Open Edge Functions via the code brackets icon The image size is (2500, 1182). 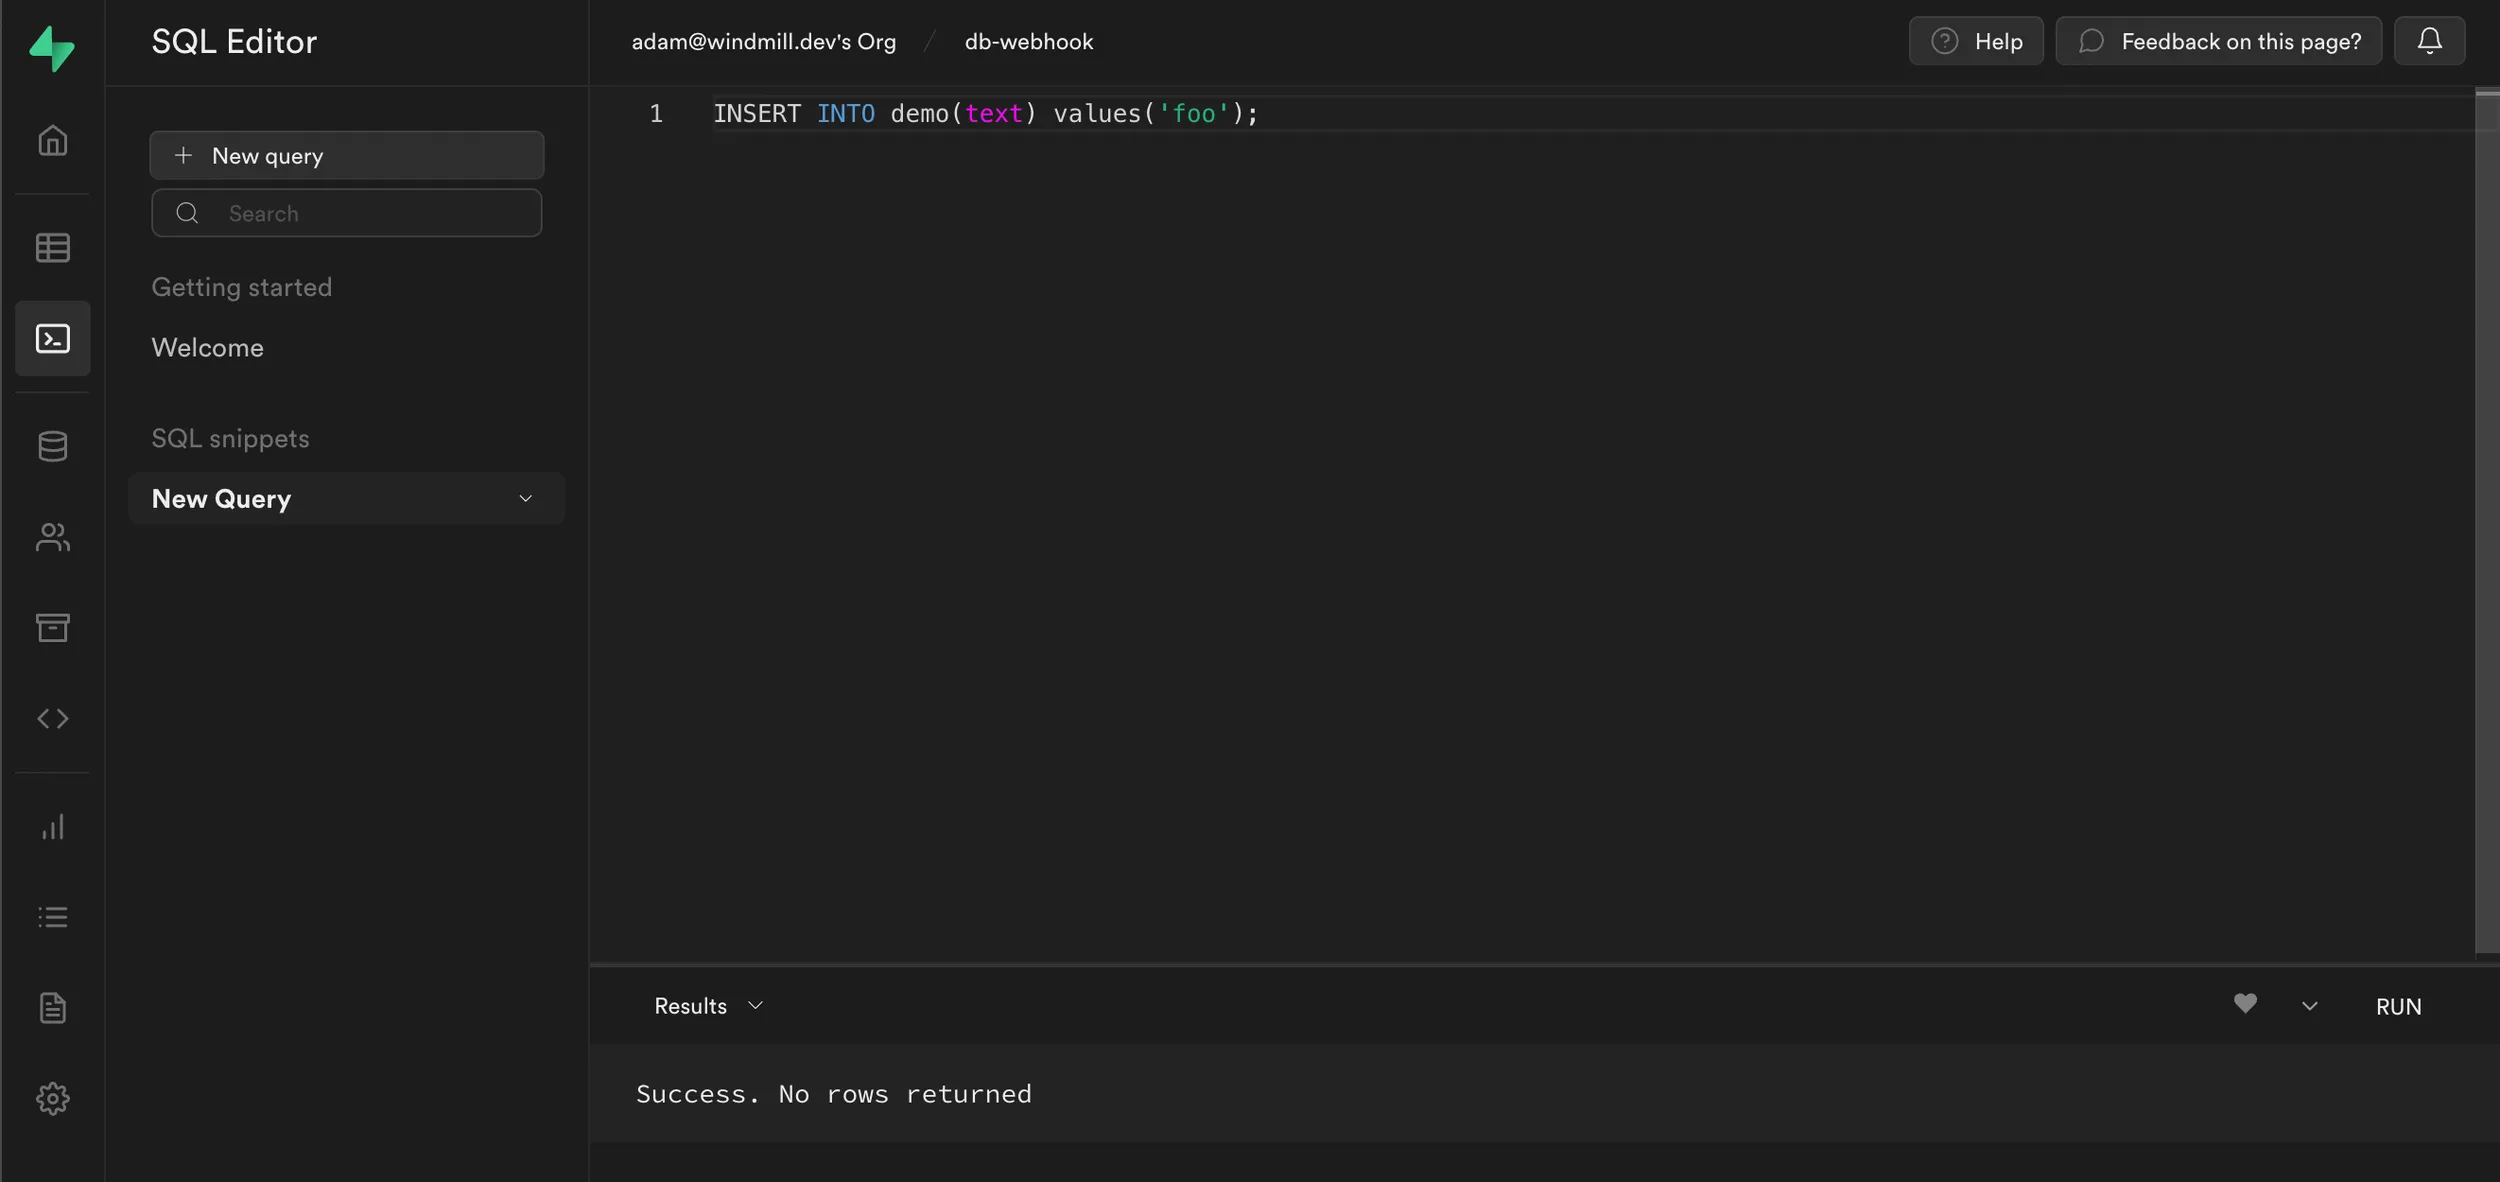52,718
